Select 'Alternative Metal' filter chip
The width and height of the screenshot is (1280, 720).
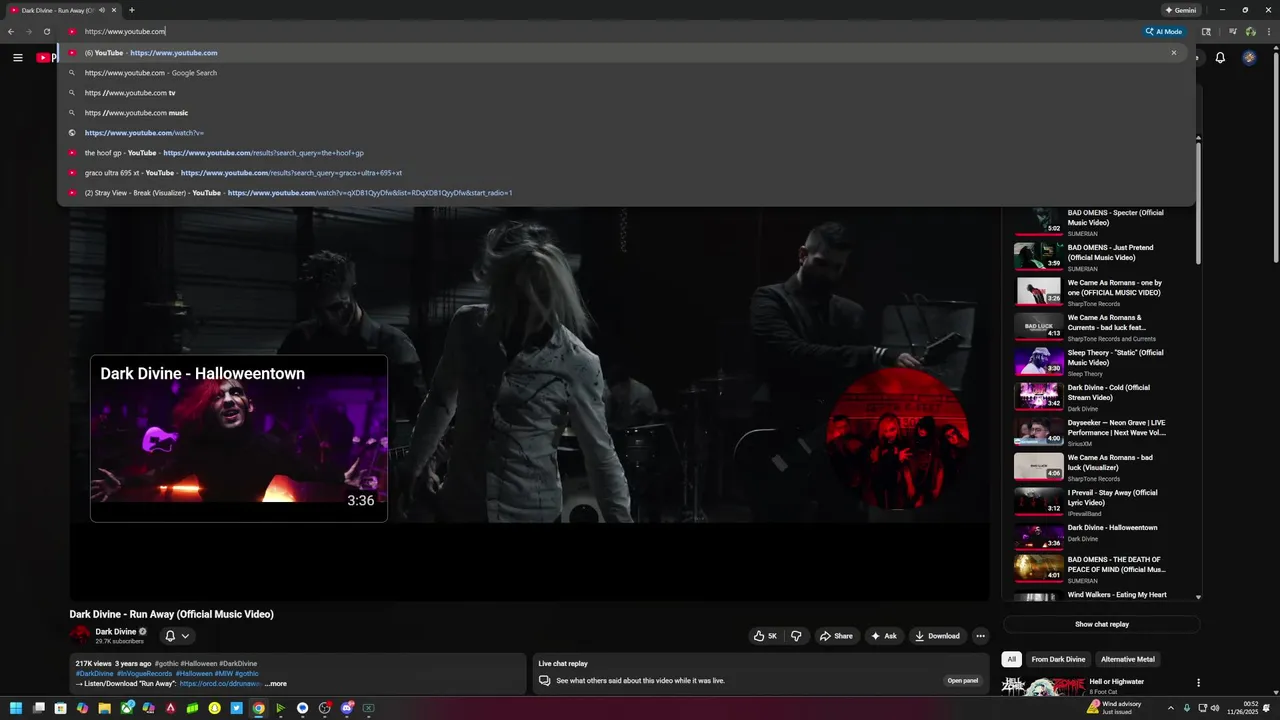(x=1128, y=659)
